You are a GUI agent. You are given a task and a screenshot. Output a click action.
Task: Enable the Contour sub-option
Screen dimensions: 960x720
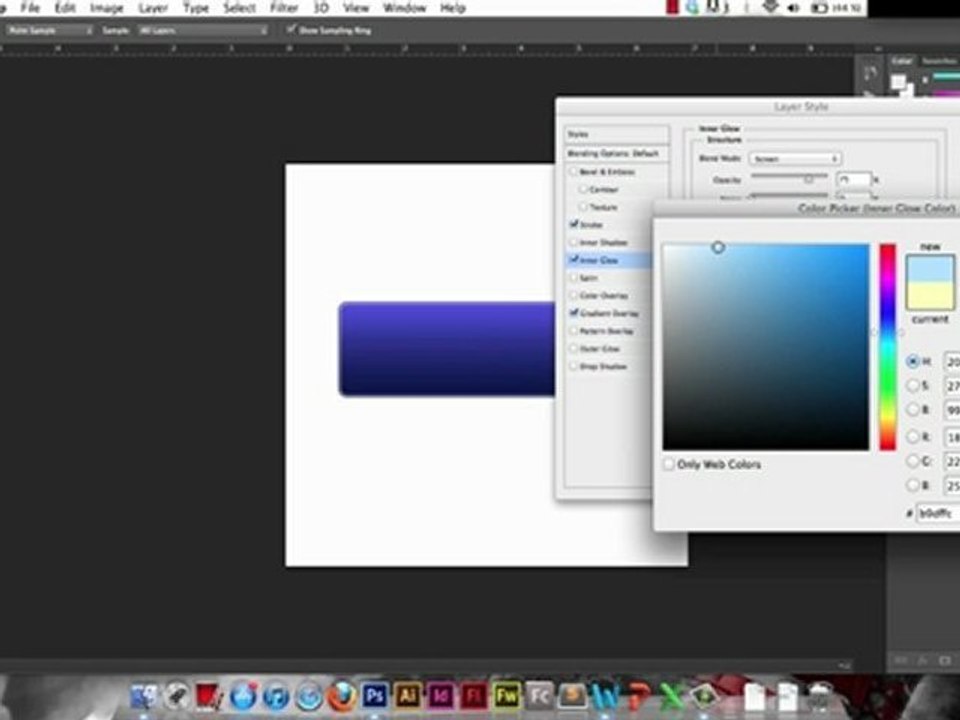pyautogui.click(x=583, y=189)
